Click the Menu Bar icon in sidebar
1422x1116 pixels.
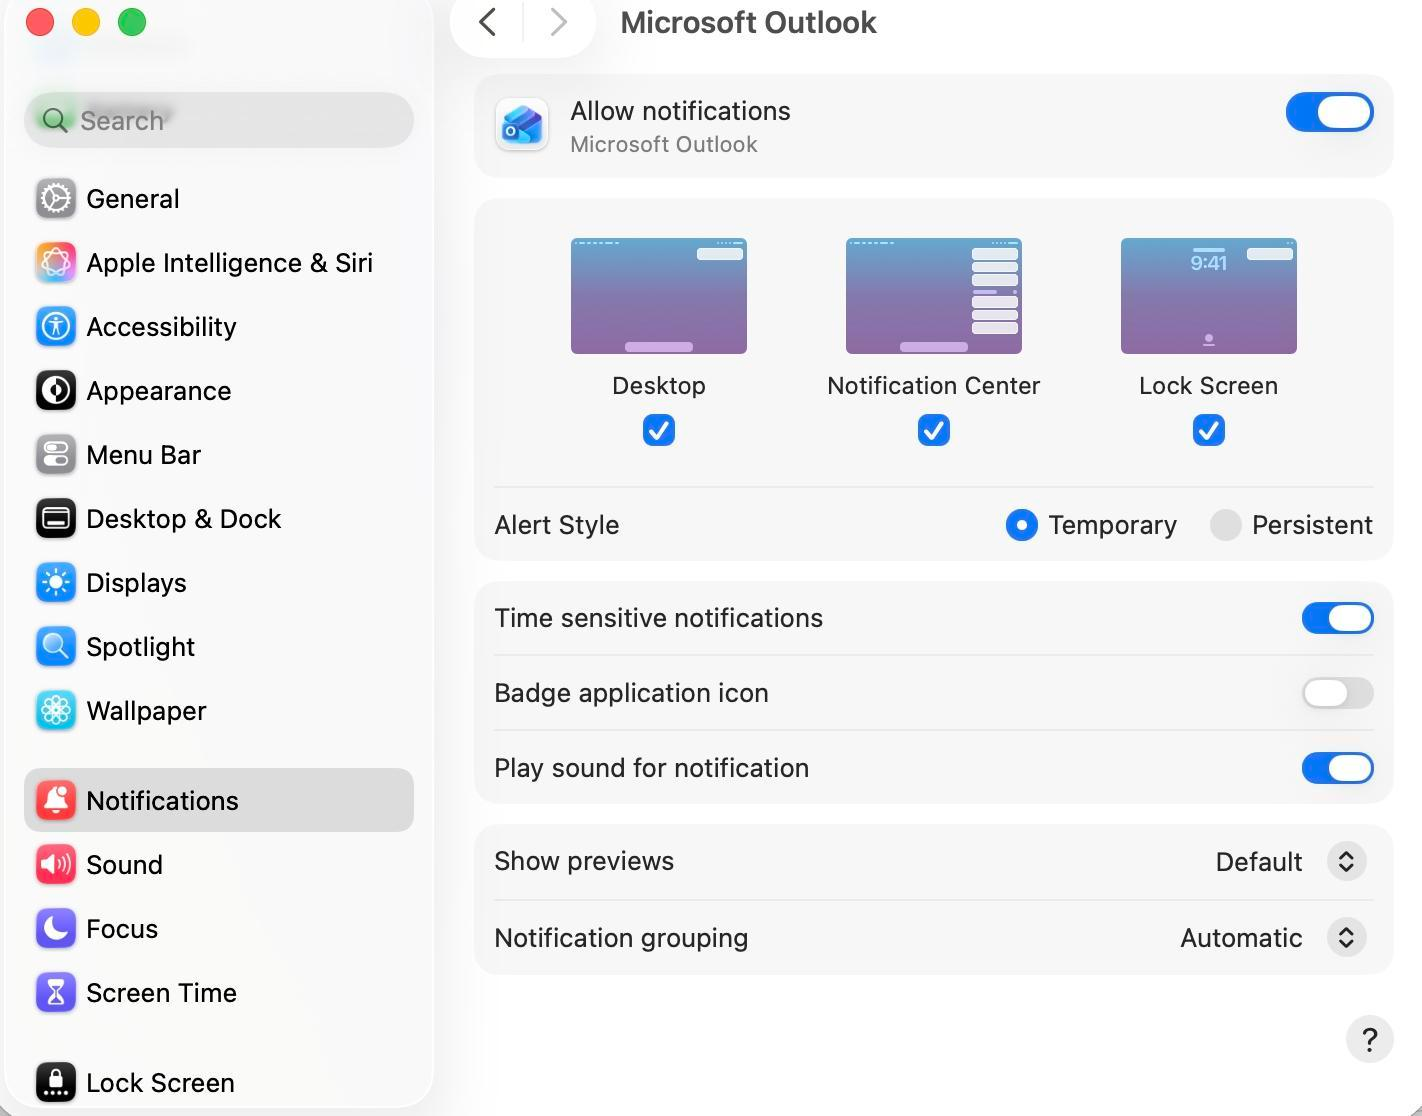[56, 455]
